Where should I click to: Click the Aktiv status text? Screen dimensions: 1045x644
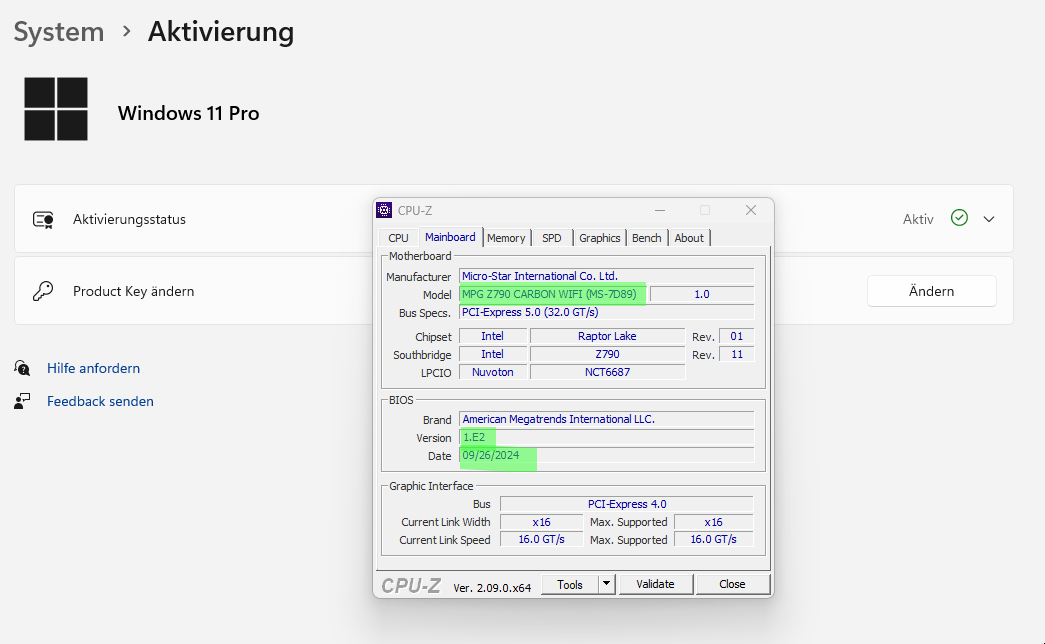pyautogui.click(x=918, y=219)
